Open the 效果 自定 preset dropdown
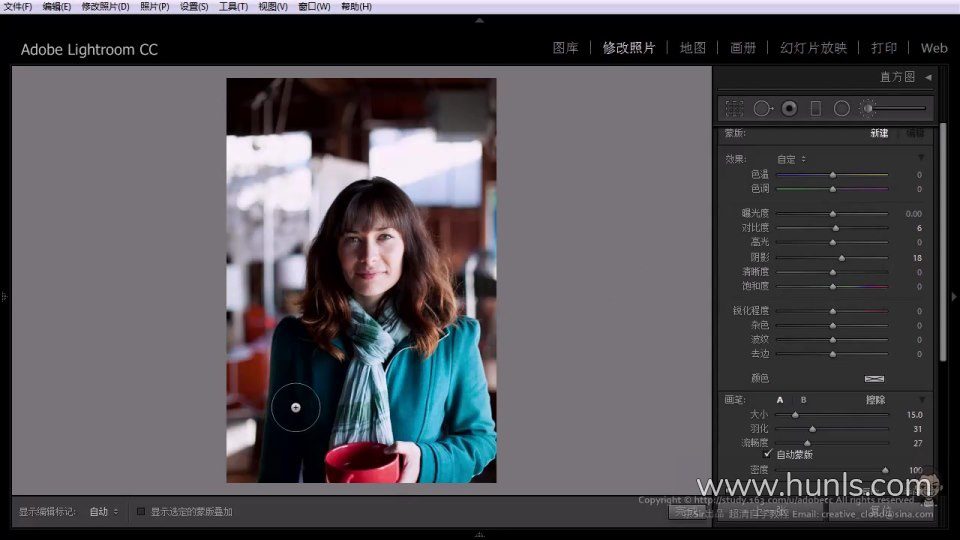The width and height of the screenshot is (960, 540). (x=792, y=159)
